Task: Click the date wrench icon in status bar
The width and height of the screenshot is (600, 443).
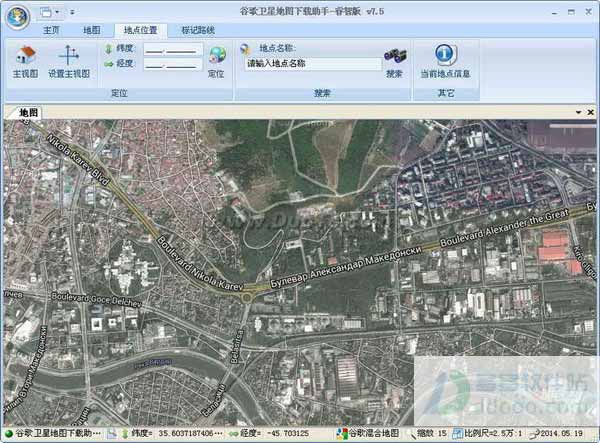Action: pyautogui.click(x=535, y=434)
